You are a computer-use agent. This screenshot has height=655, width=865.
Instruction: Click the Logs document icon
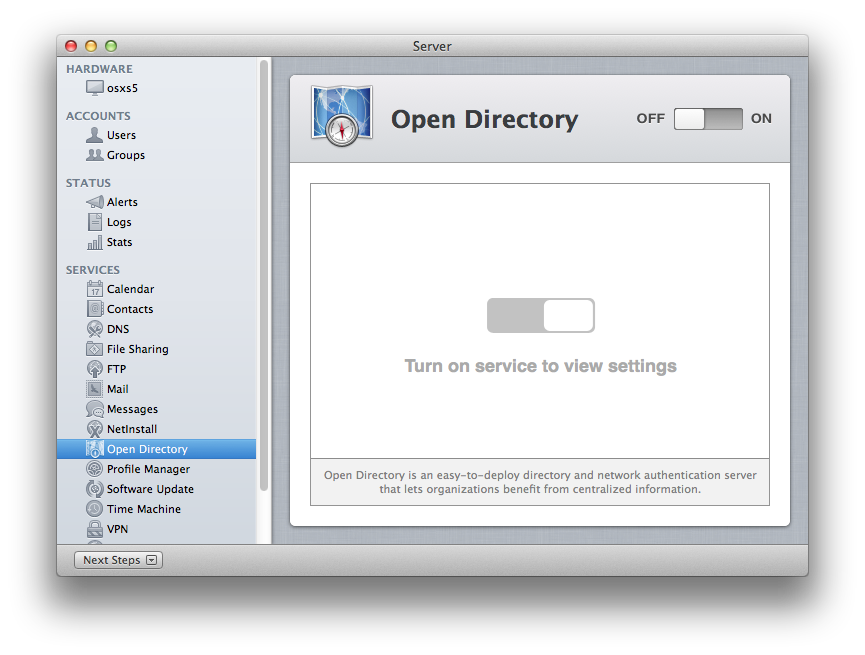94,222
